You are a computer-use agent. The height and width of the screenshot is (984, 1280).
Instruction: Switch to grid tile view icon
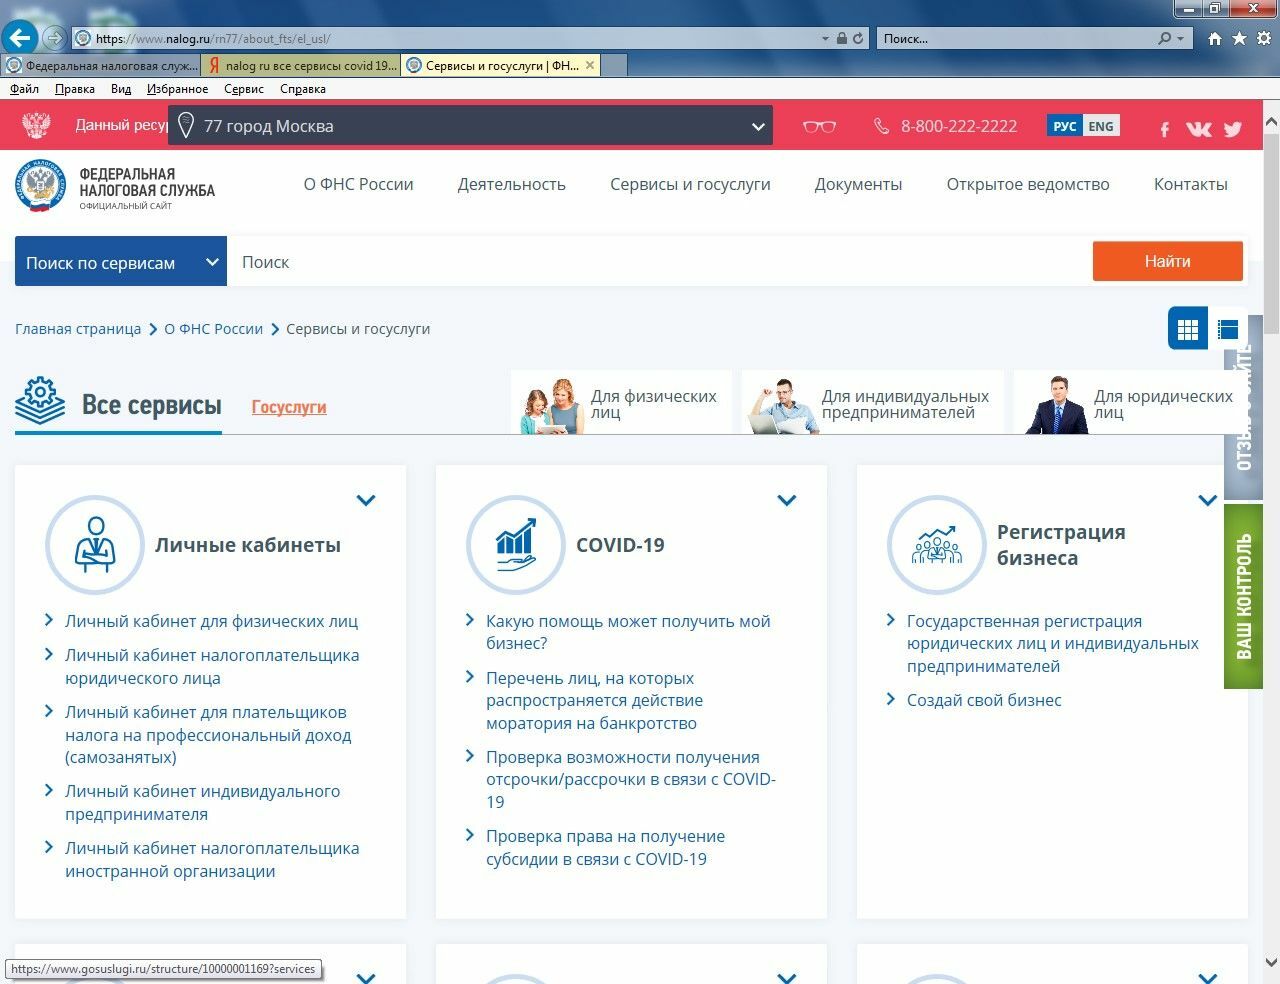[1188, 329]
